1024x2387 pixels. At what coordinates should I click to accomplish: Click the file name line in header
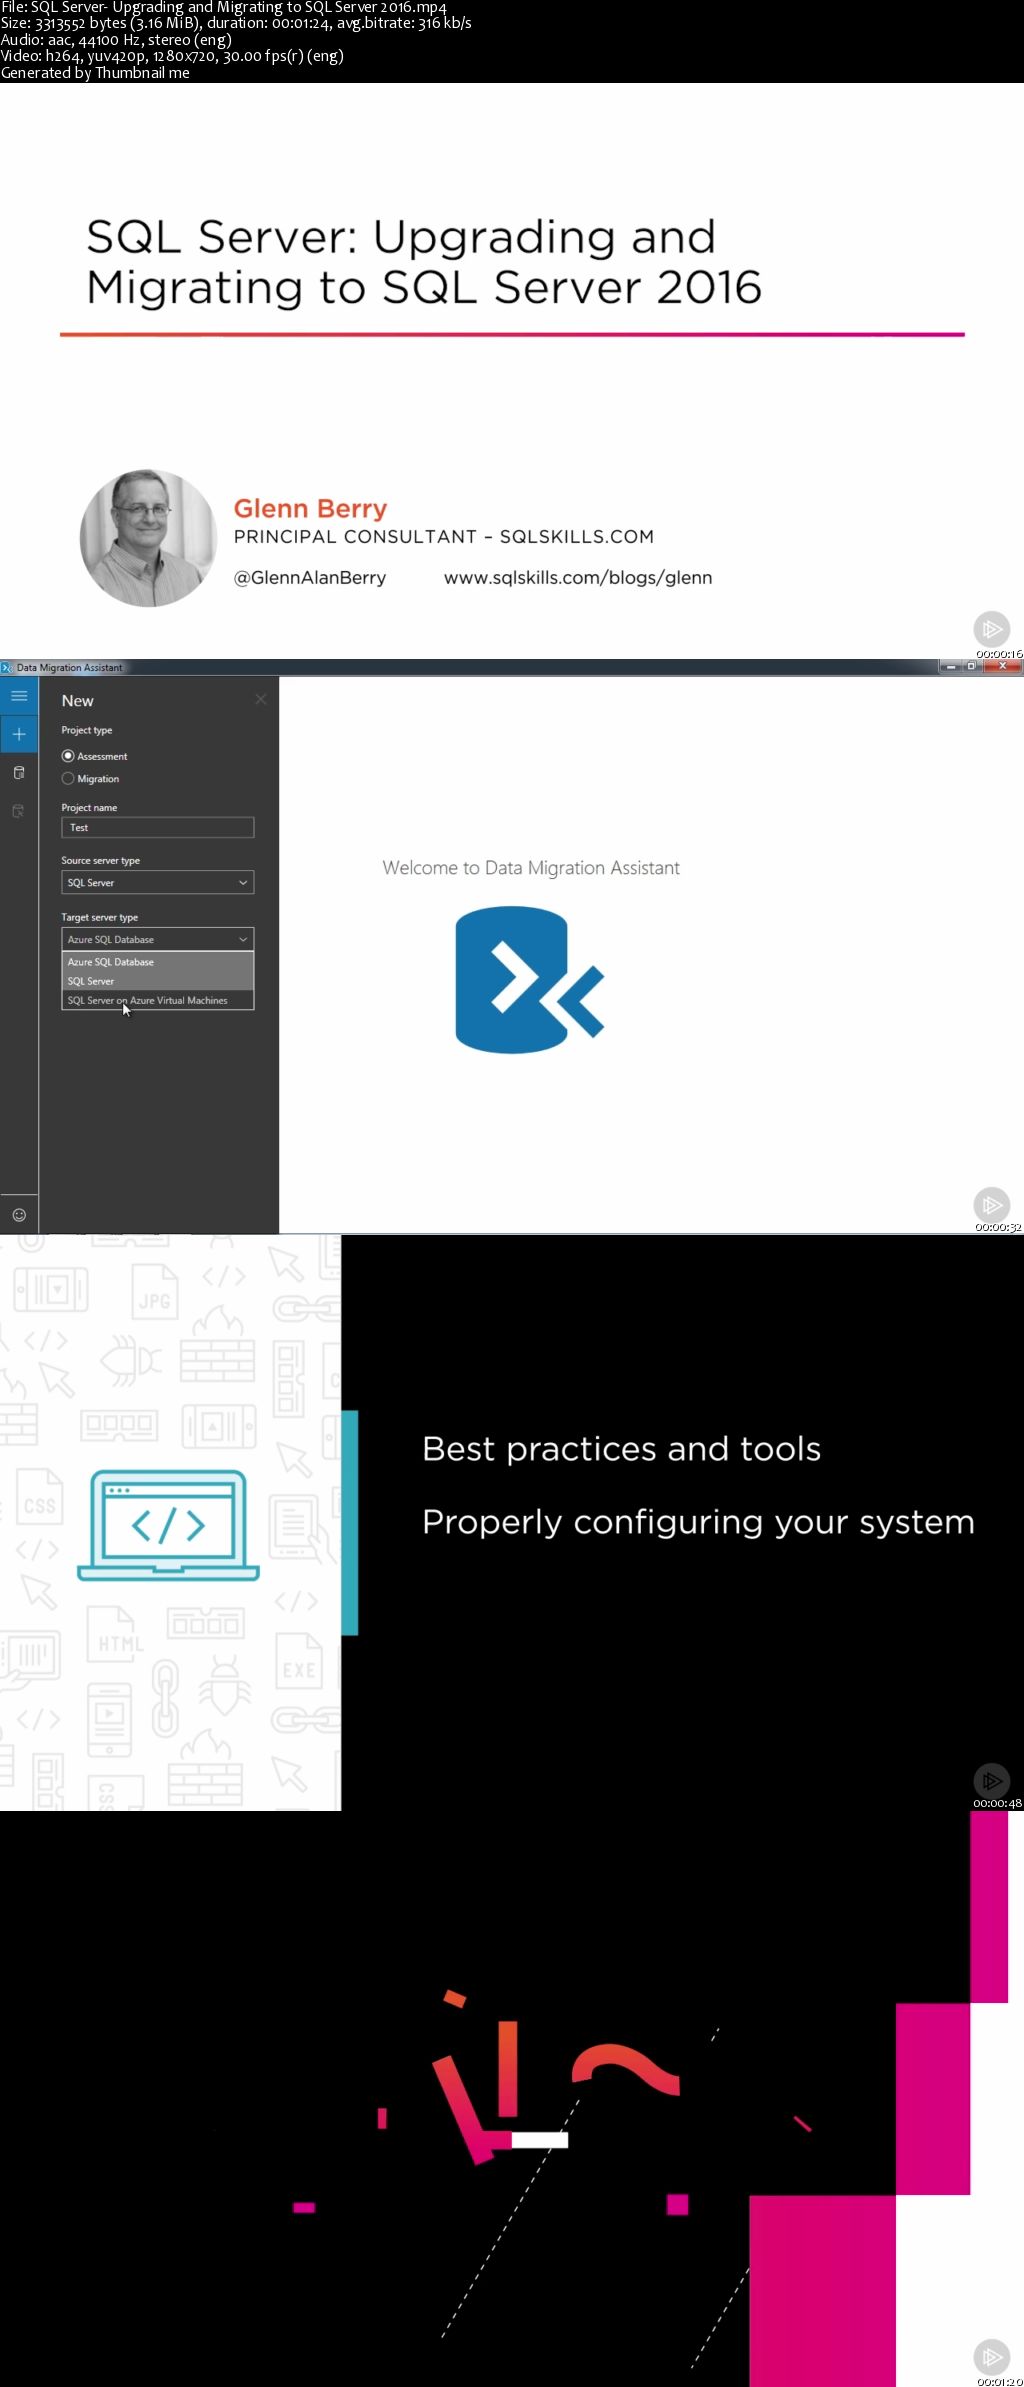click(224, 8)
